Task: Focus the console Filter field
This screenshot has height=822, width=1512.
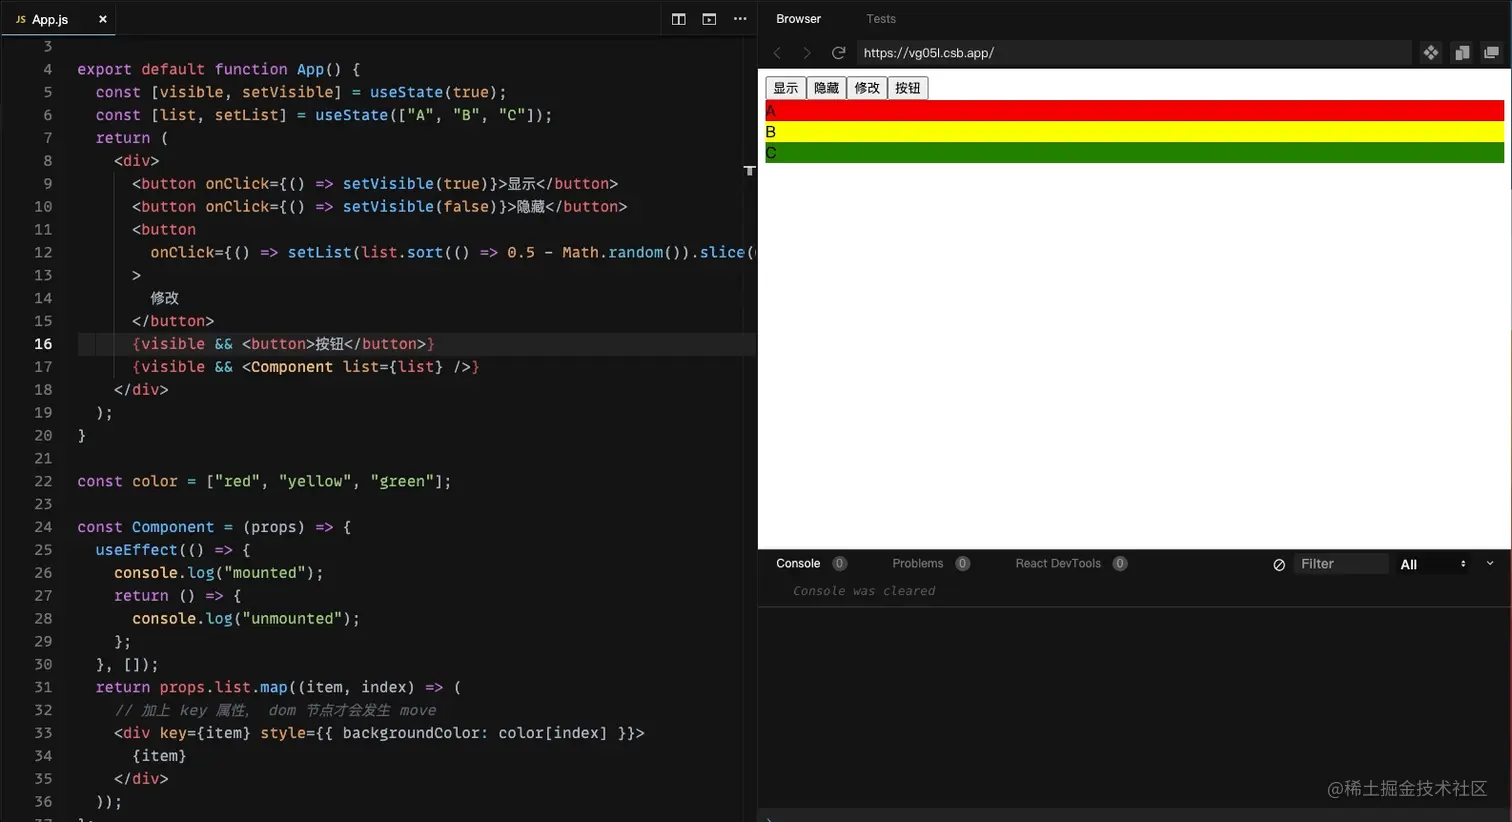Action: click(1341, 564)
